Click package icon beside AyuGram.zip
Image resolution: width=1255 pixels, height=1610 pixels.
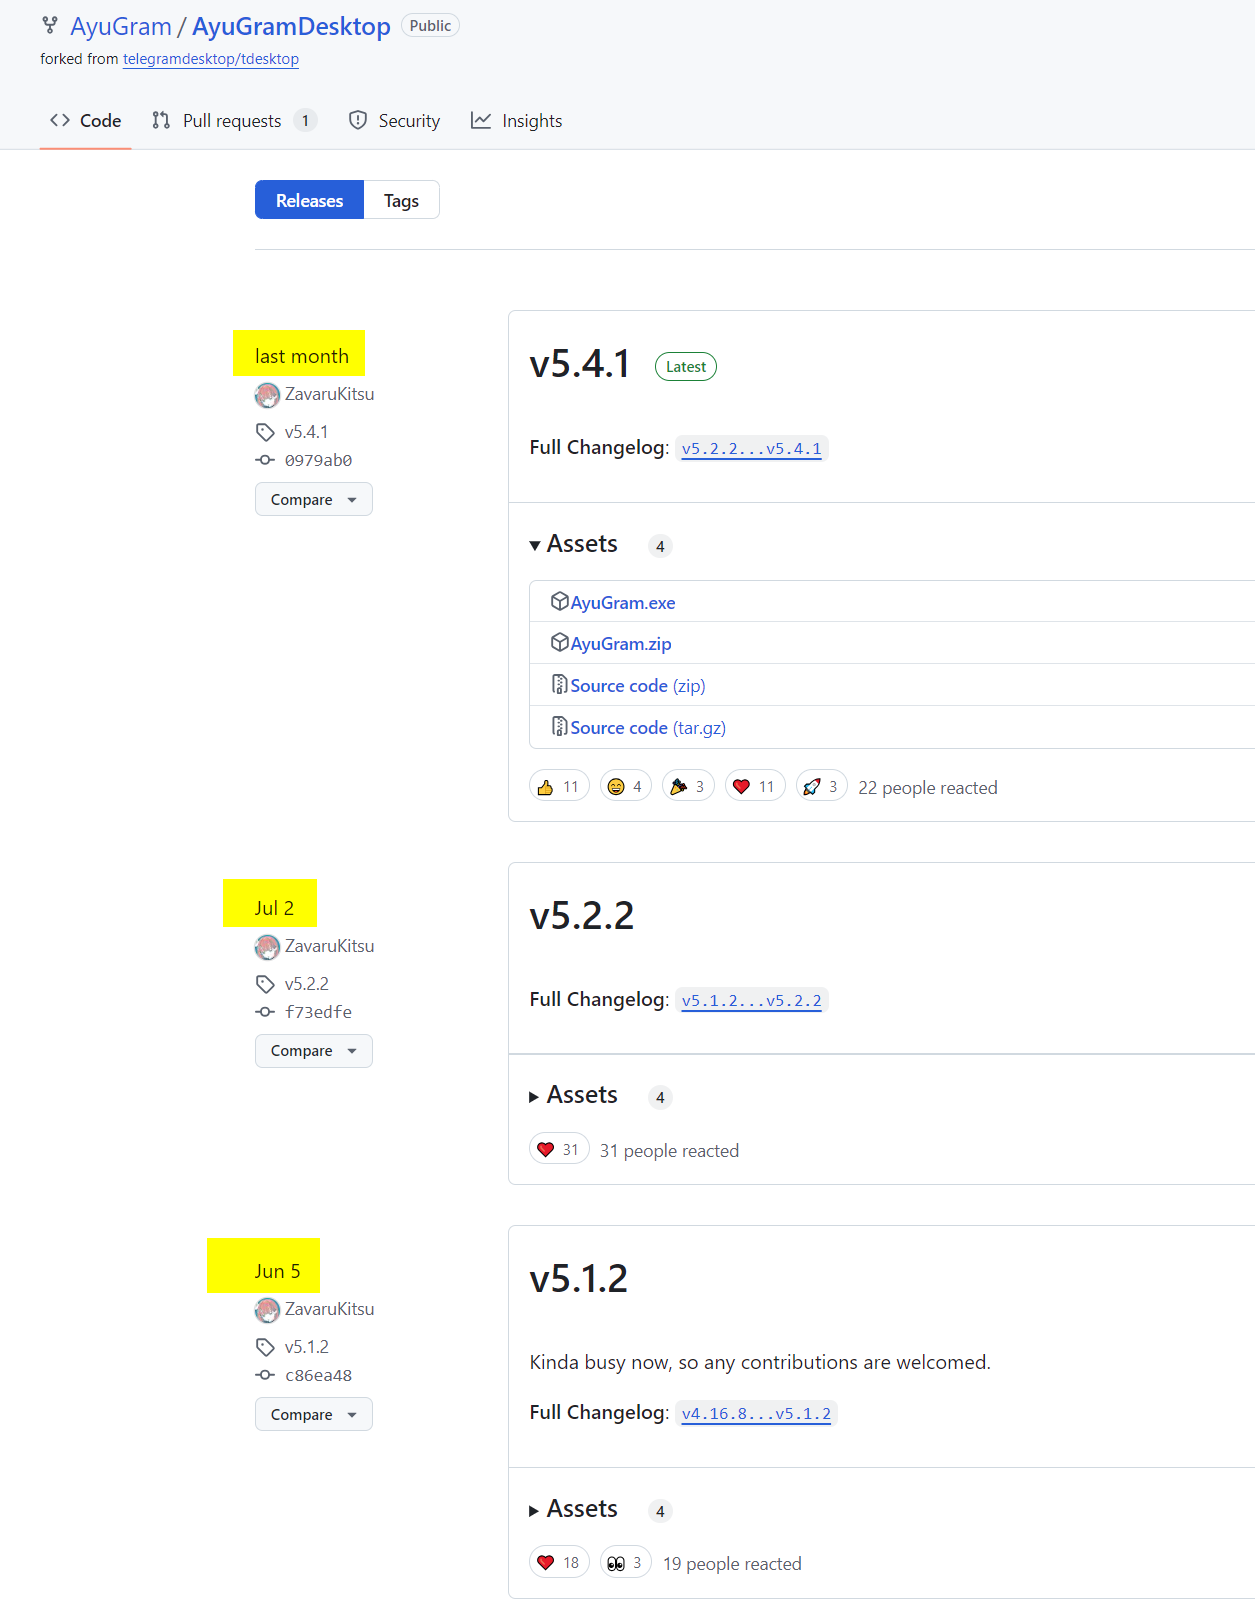coord(560,642)
